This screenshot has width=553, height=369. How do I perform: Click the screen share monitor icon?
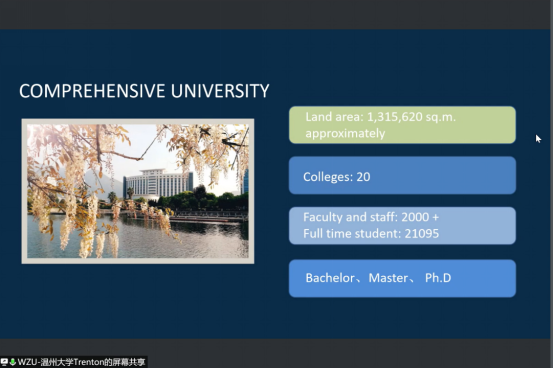click(x=4, y=362)
